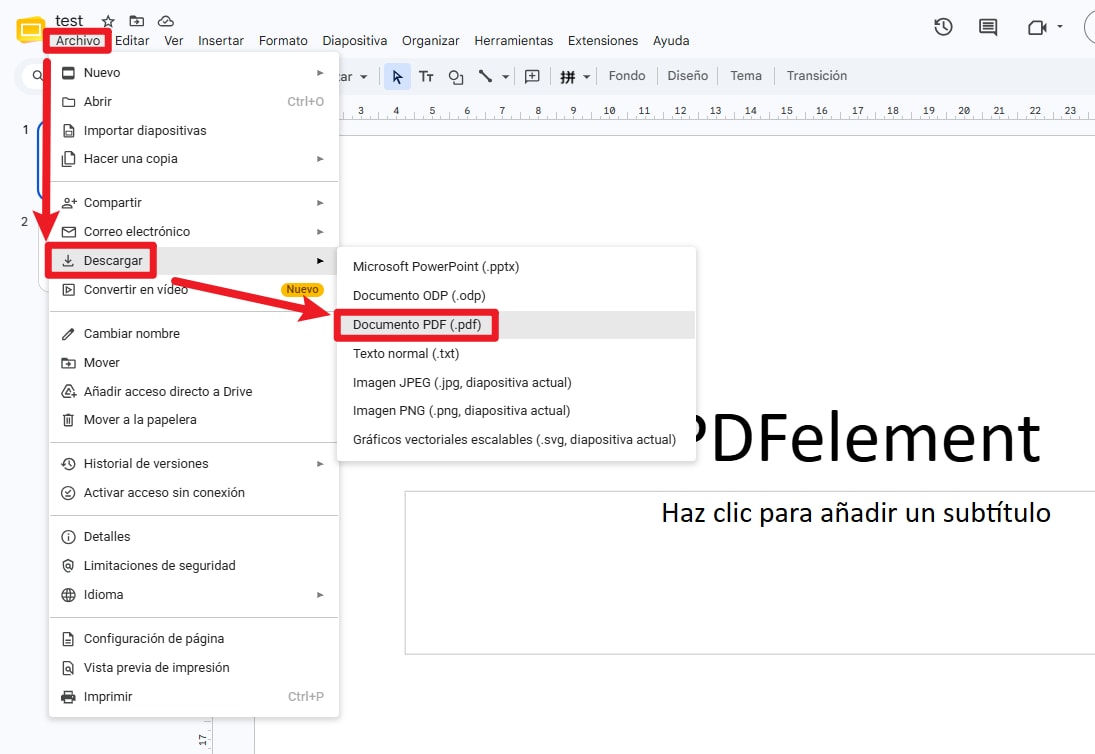Select Añadir acceso directo a Drive
This screenshot has width=1095, height=754.
193,391
